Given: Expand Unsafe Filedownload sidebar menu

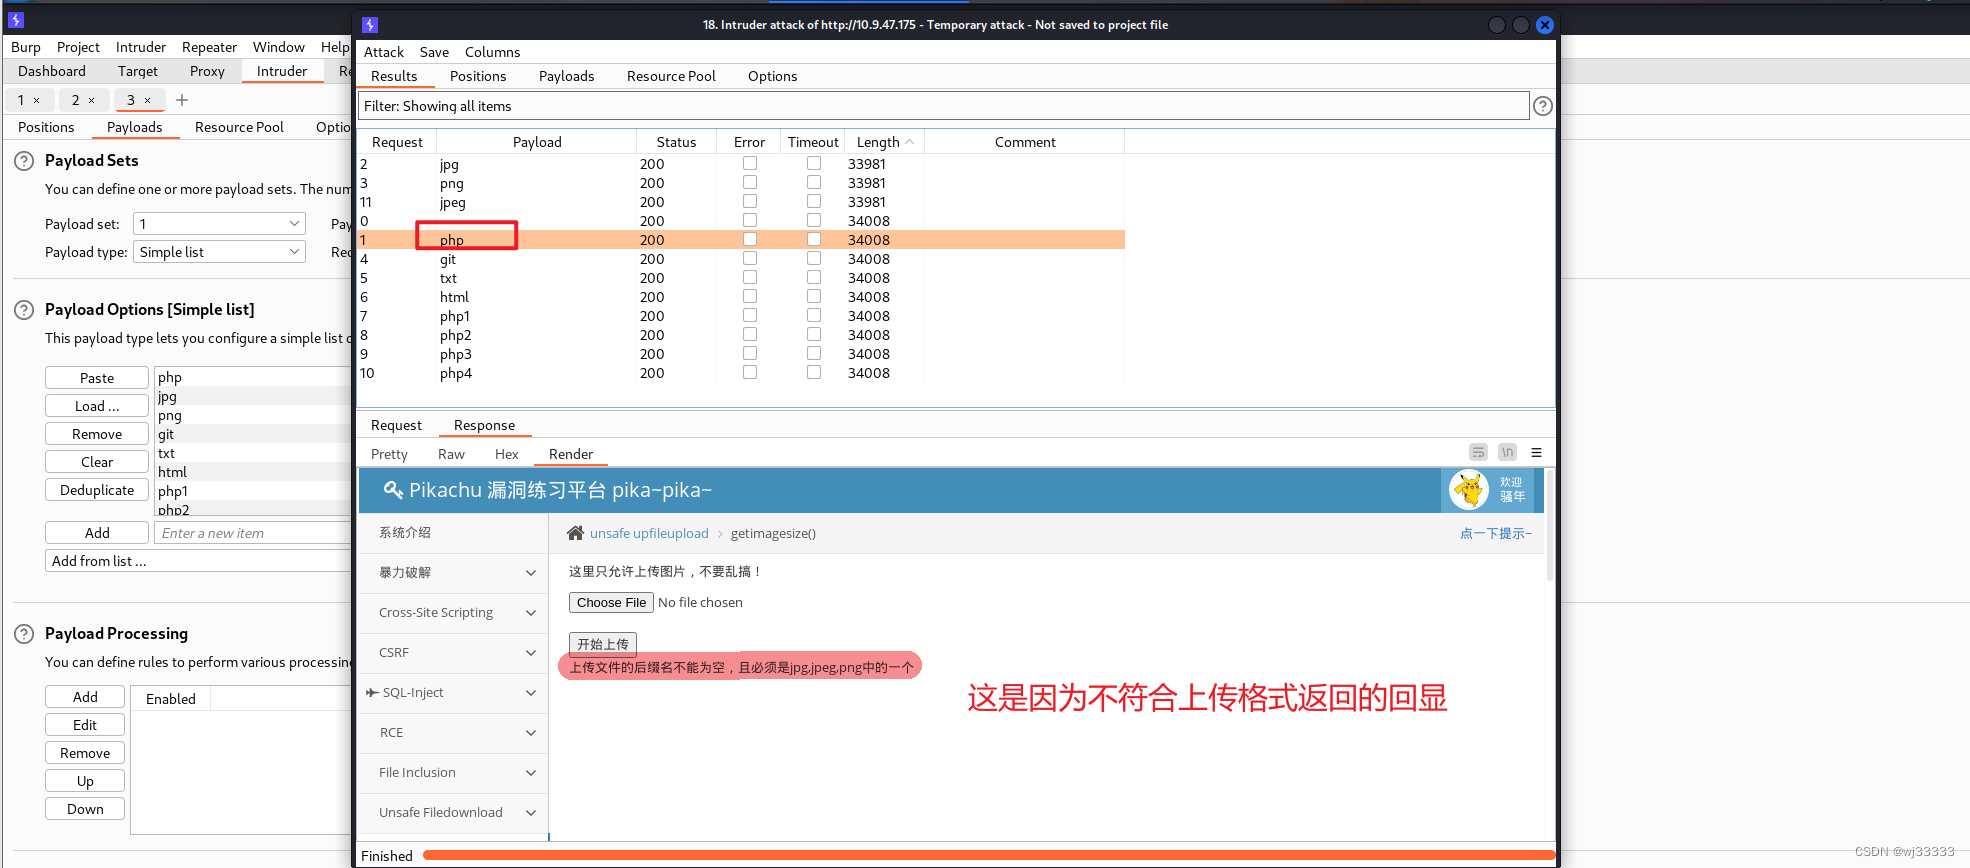Looking at the screenshot, I should coord(454,813).
